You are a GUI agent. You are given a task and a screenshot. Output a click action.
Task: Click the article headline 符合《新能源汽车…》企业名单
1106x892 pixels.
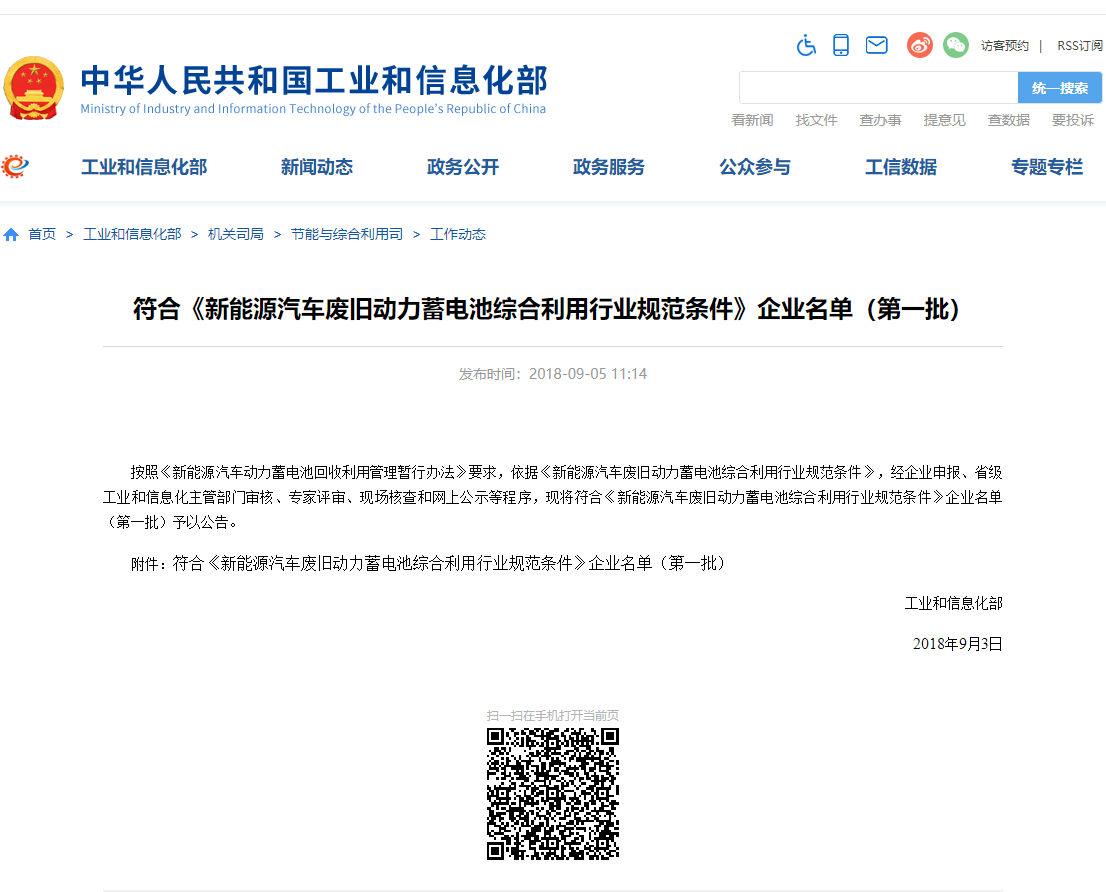pos(547,309)
